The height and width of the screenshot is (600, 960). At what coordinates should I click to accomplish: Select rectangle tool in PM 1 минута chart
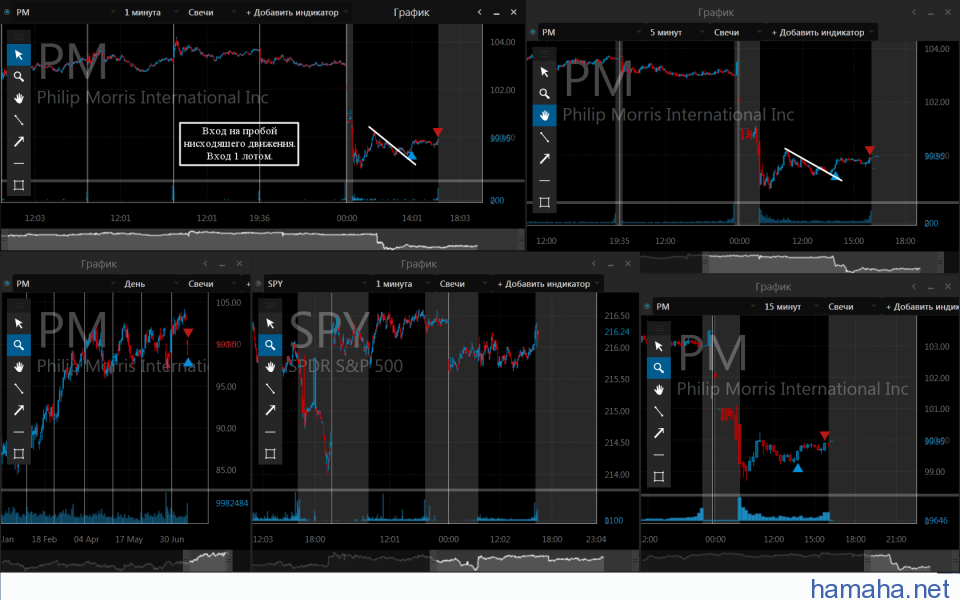point(19,186)
